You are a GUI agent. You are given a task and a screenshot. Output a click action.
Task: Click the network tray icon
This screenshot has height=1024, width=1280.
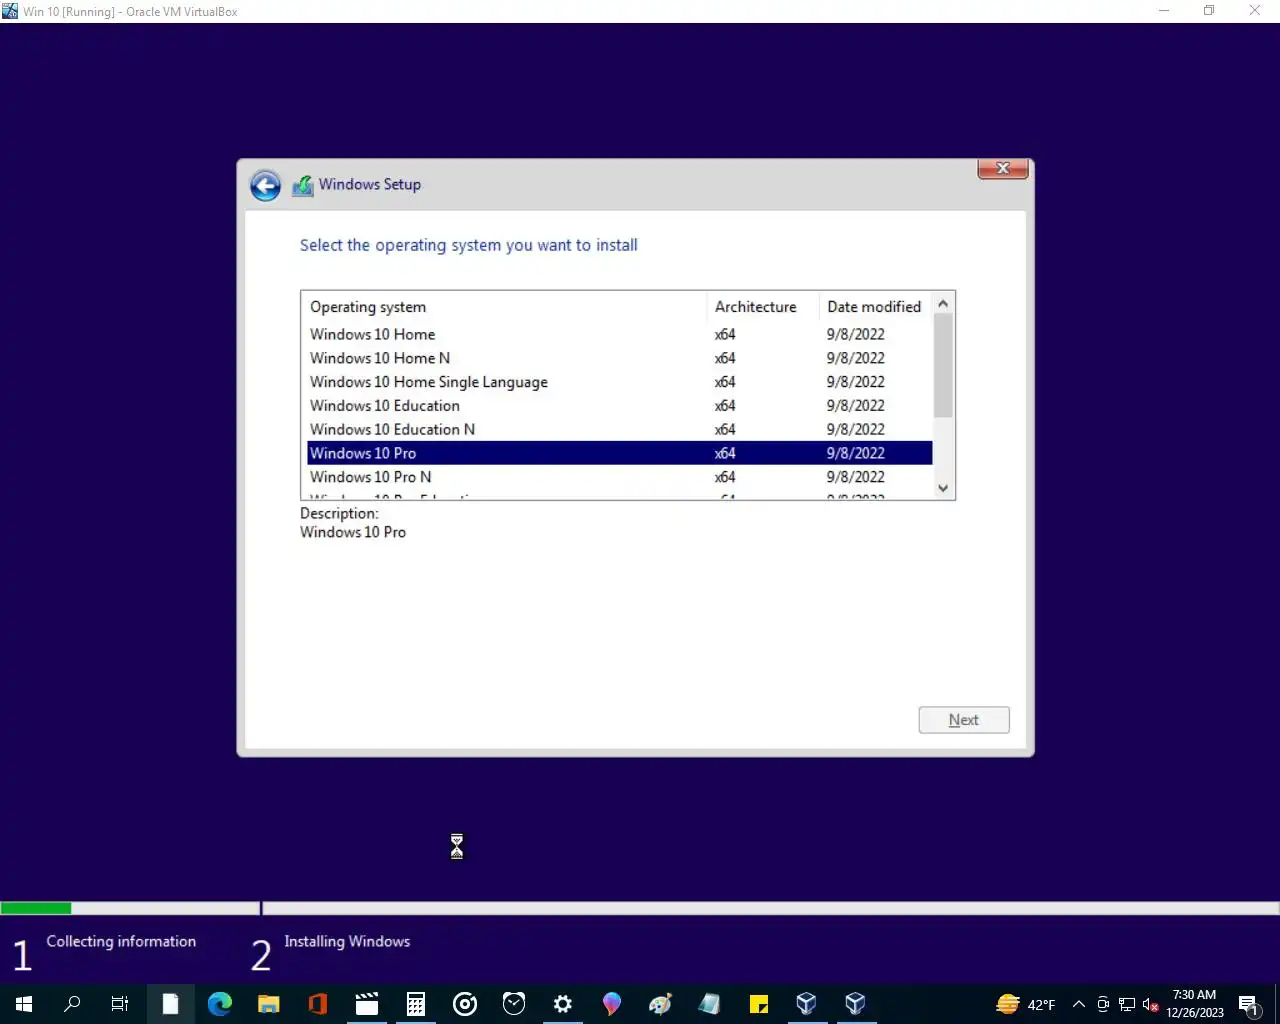tap(1127, 1004)
